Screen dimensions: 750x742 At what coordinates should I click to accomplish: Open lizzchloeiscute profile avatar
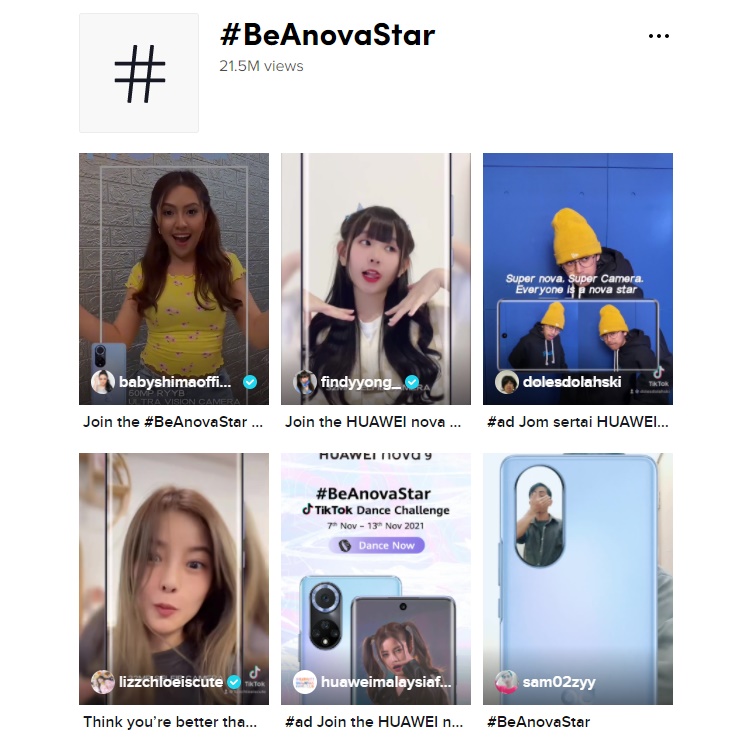[103, 682]
